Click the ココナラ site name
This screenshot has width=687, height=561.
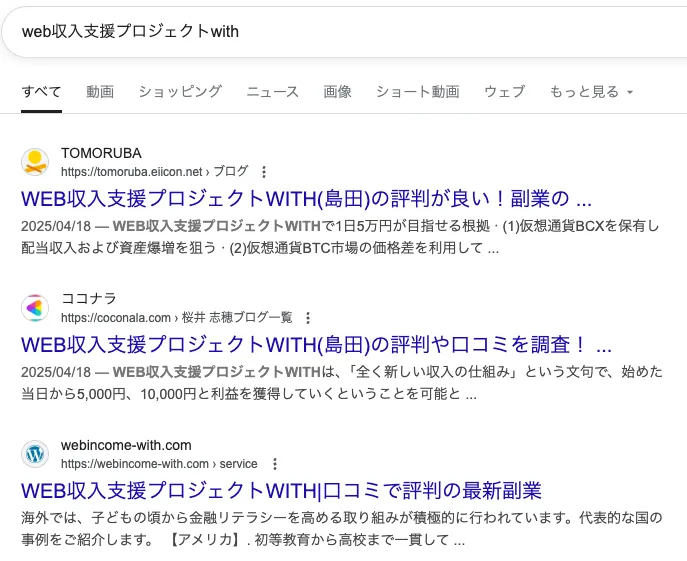(89, 299)
